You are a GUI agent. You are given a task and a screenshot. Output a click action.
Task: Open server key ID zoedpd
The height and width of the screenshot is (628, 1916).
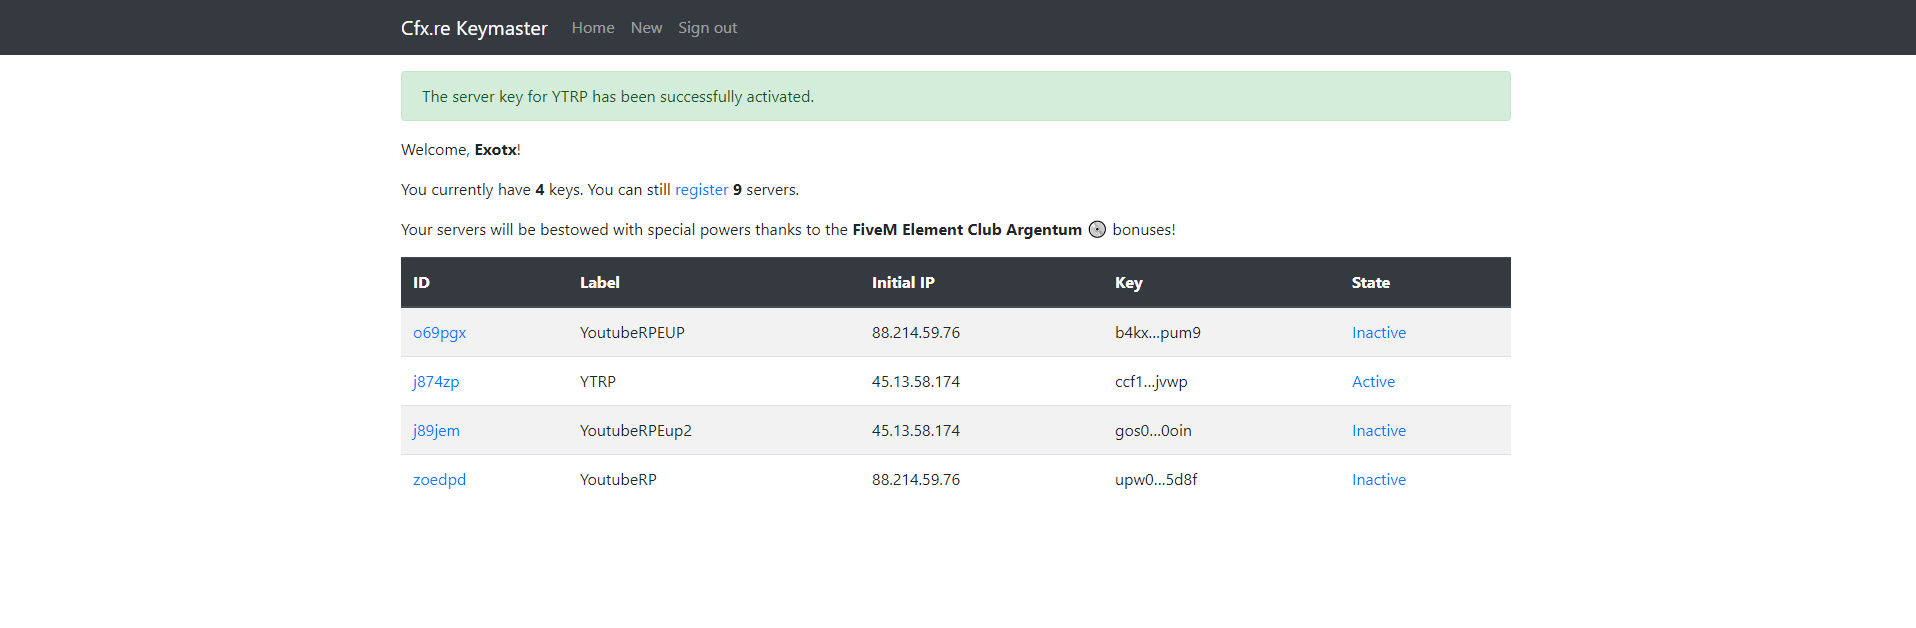(x=439, y=480)
